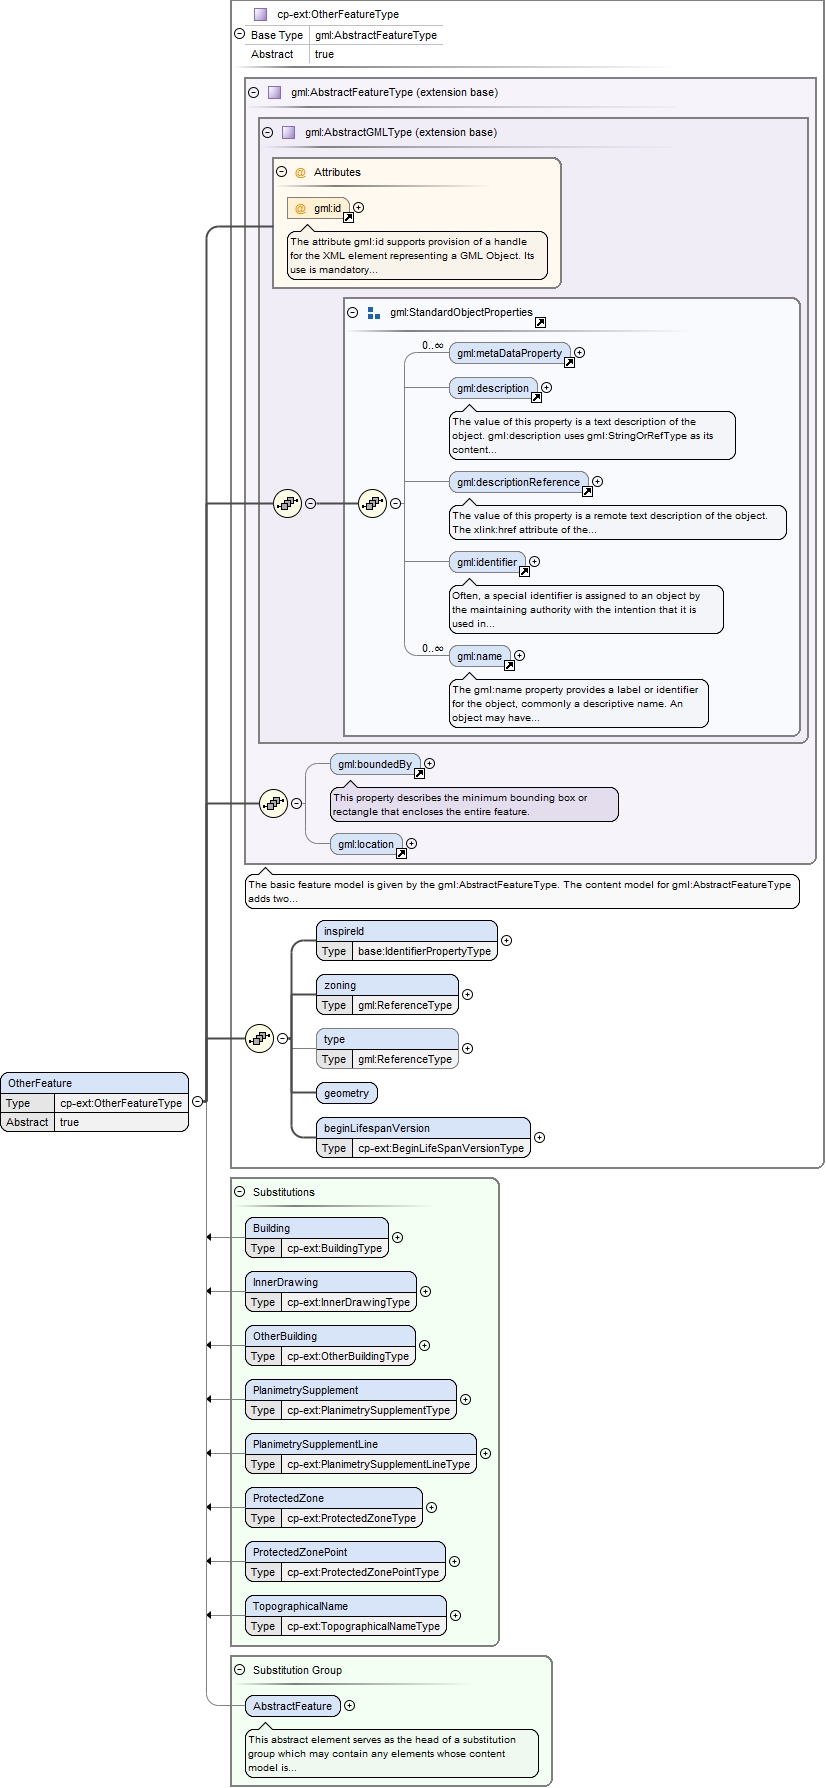Click gml:name reference arrow icon
This screenshot has width=826, height=1788.
[510, 666]
